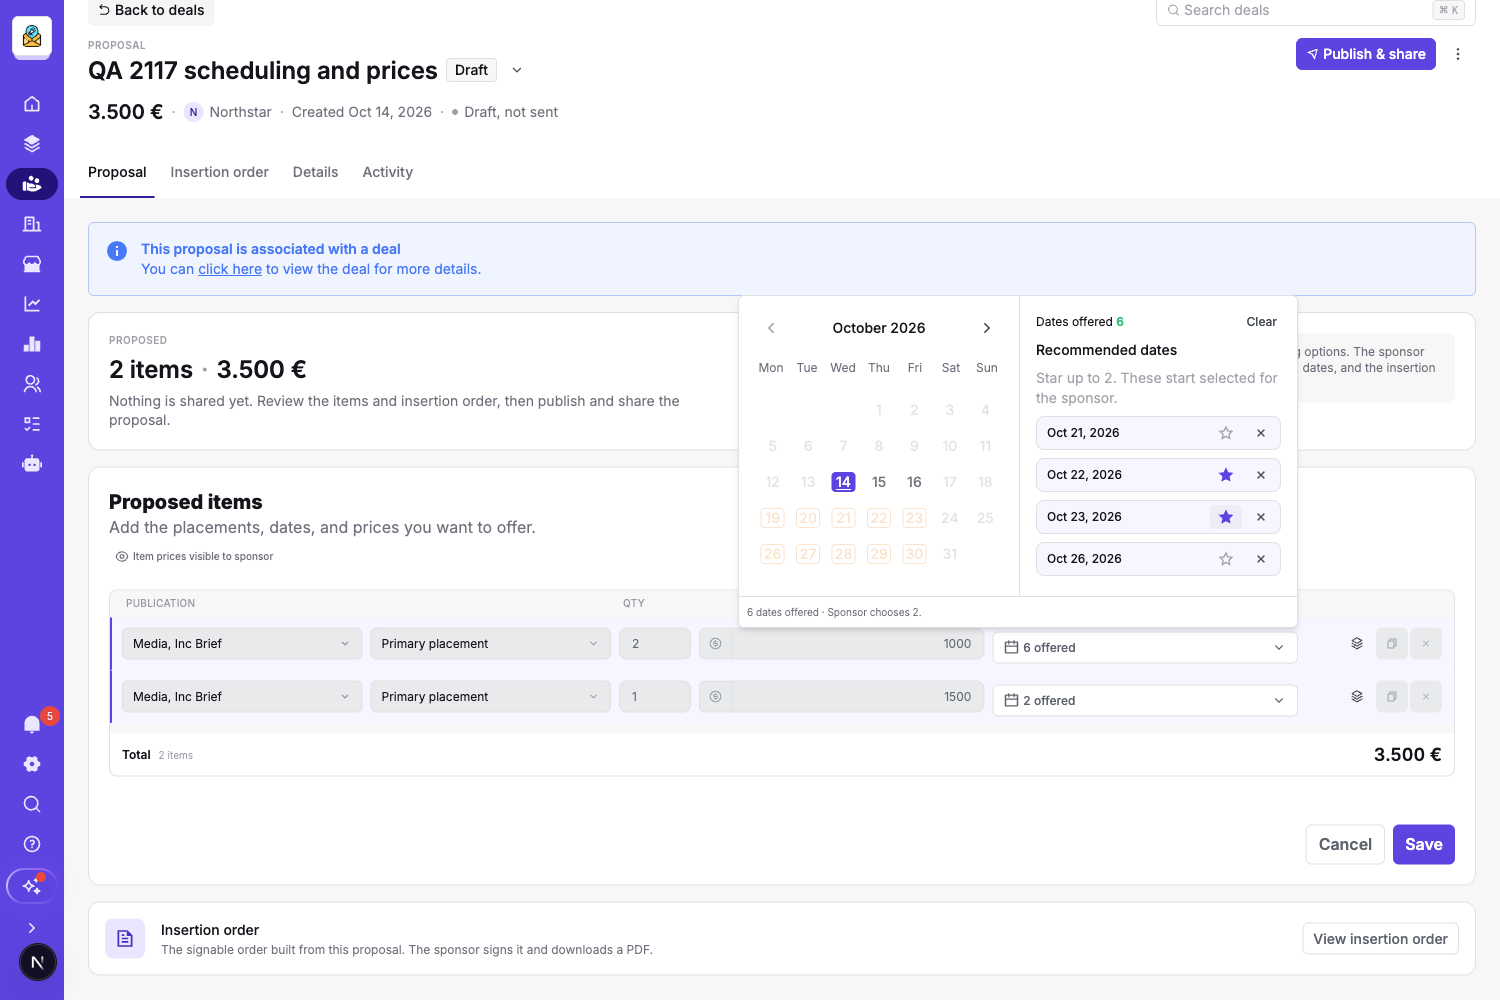
Task: Open the two-people users icon in the sidebar
Action: coord(32,384)
